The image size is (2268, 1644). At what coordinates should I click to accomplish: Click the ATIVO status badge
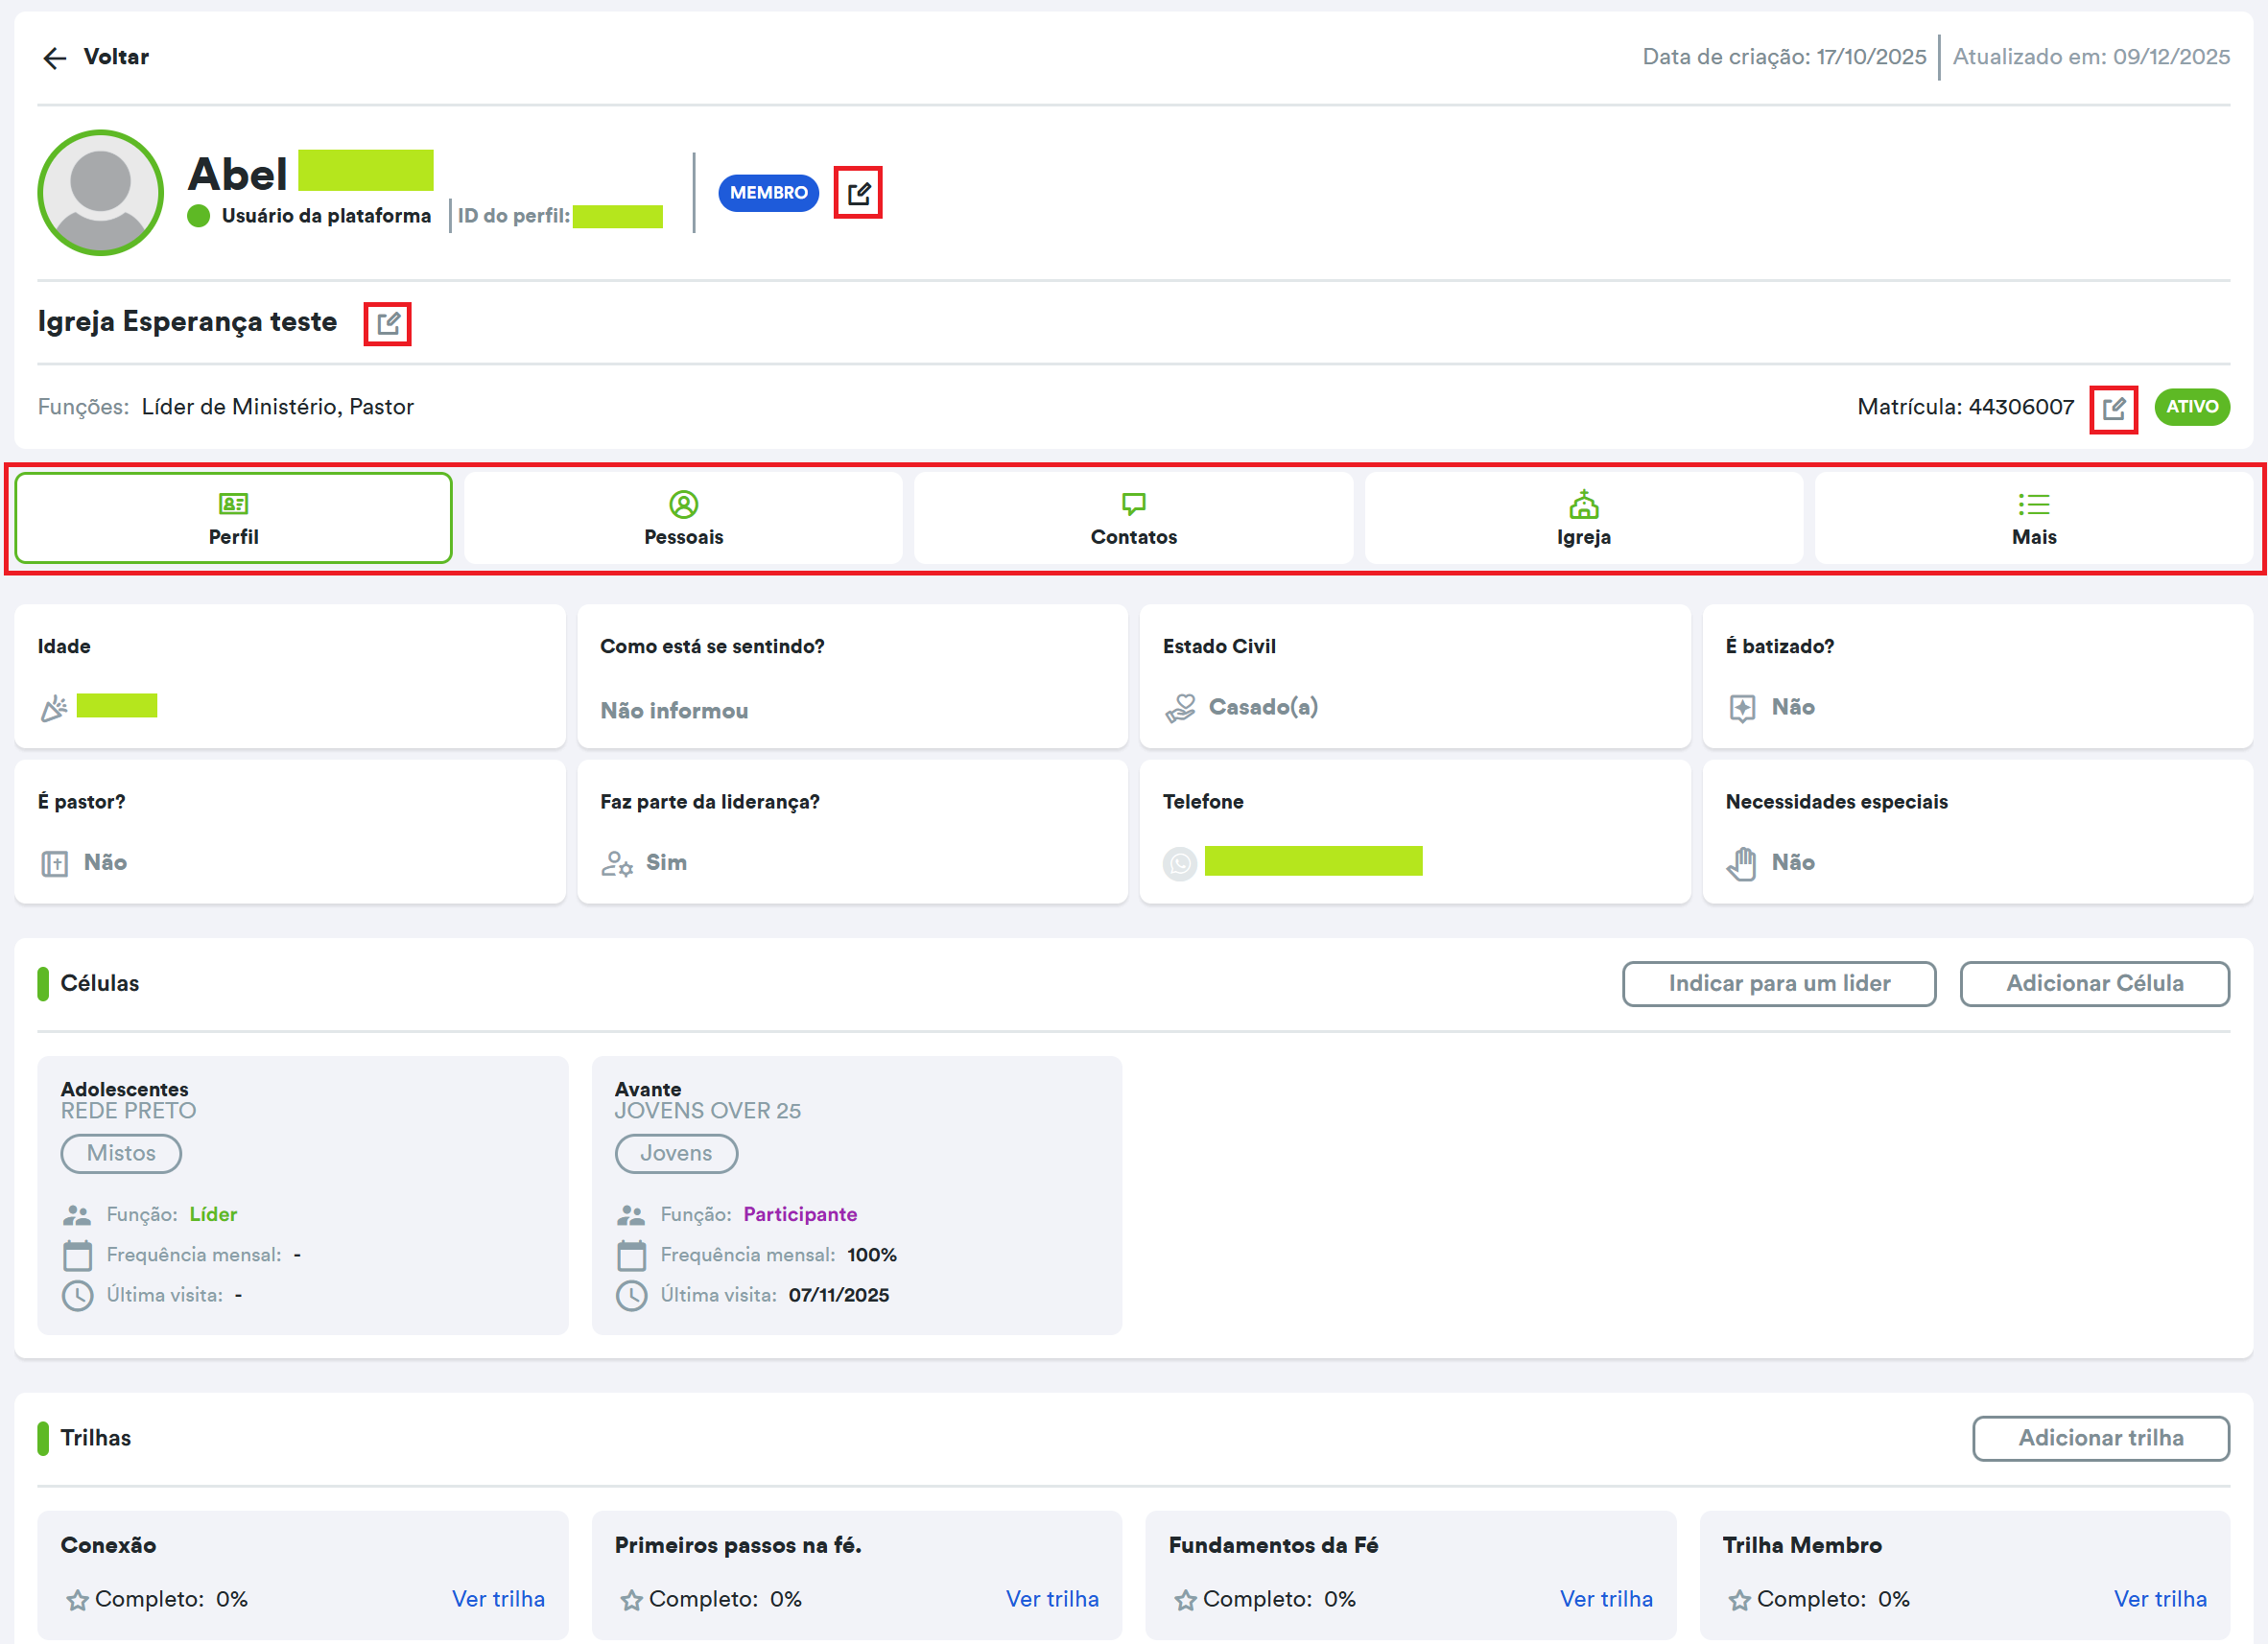point(2191,407)
